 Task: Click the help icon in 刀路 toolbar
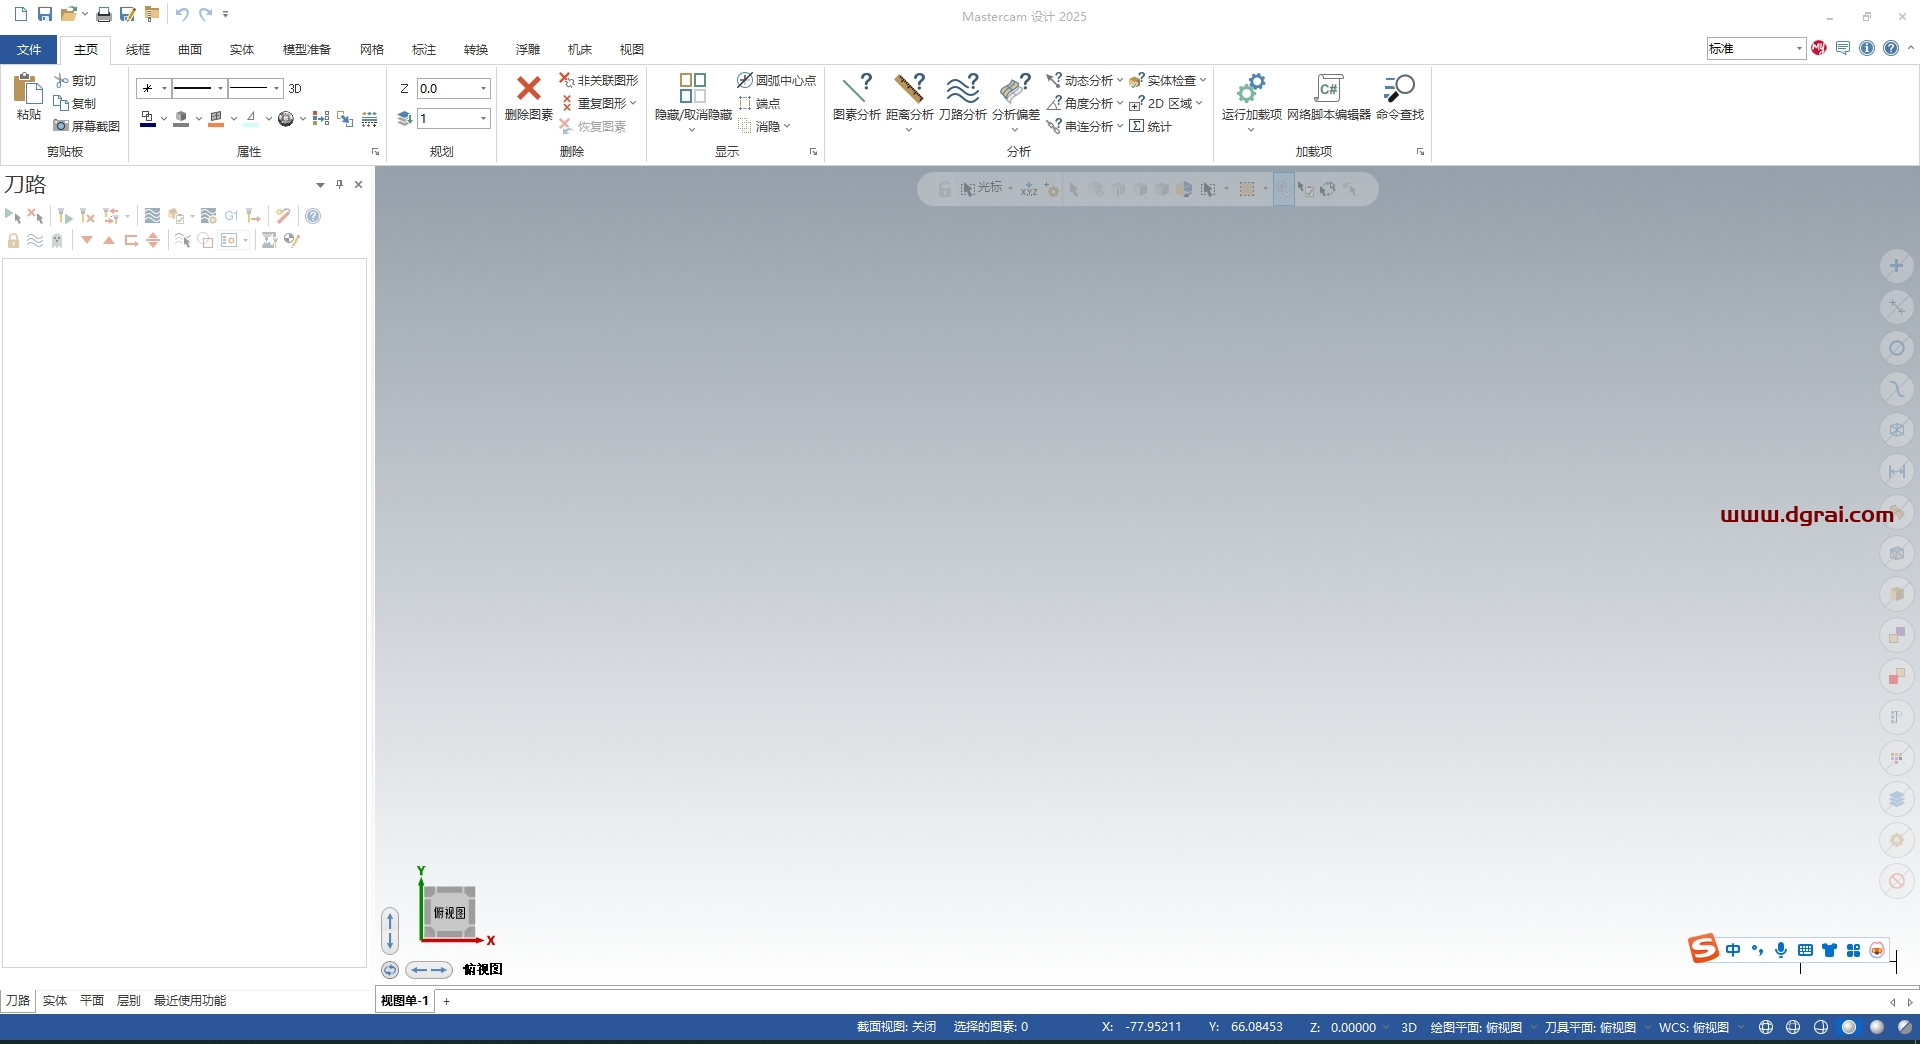click(313, 216)
